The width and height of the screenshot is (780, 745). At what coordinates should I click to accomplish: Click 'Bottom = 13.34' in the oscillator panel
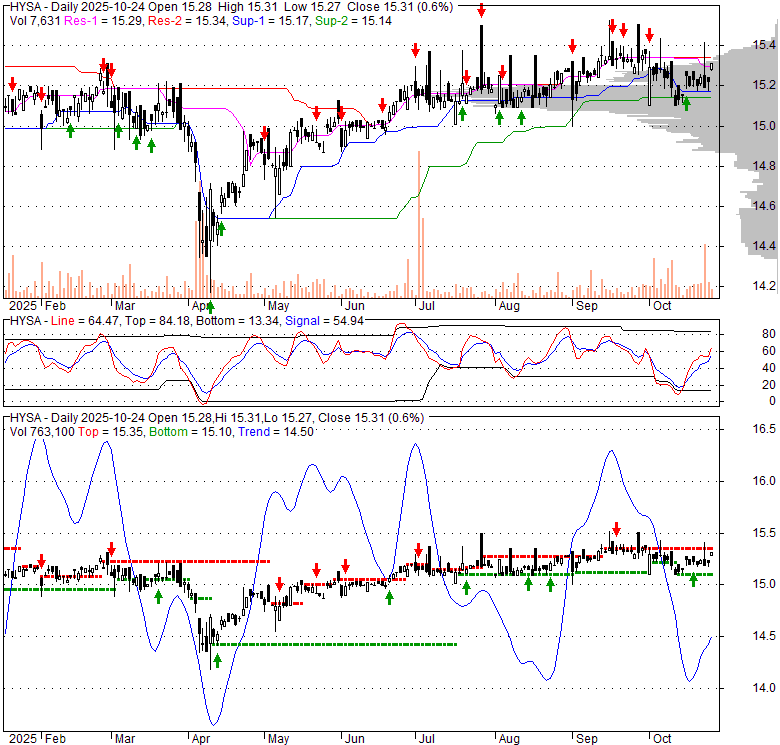click(237, 321)
